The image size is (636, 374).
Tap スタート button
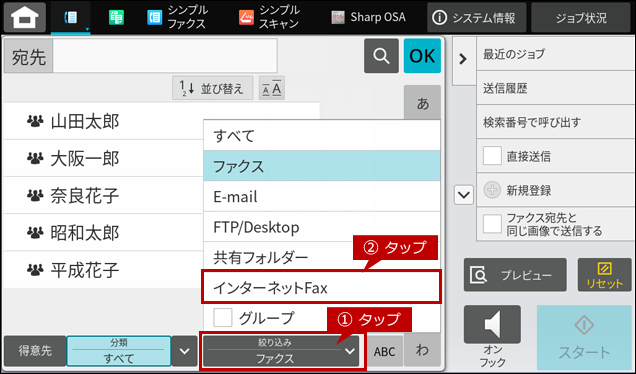point(584,337)
